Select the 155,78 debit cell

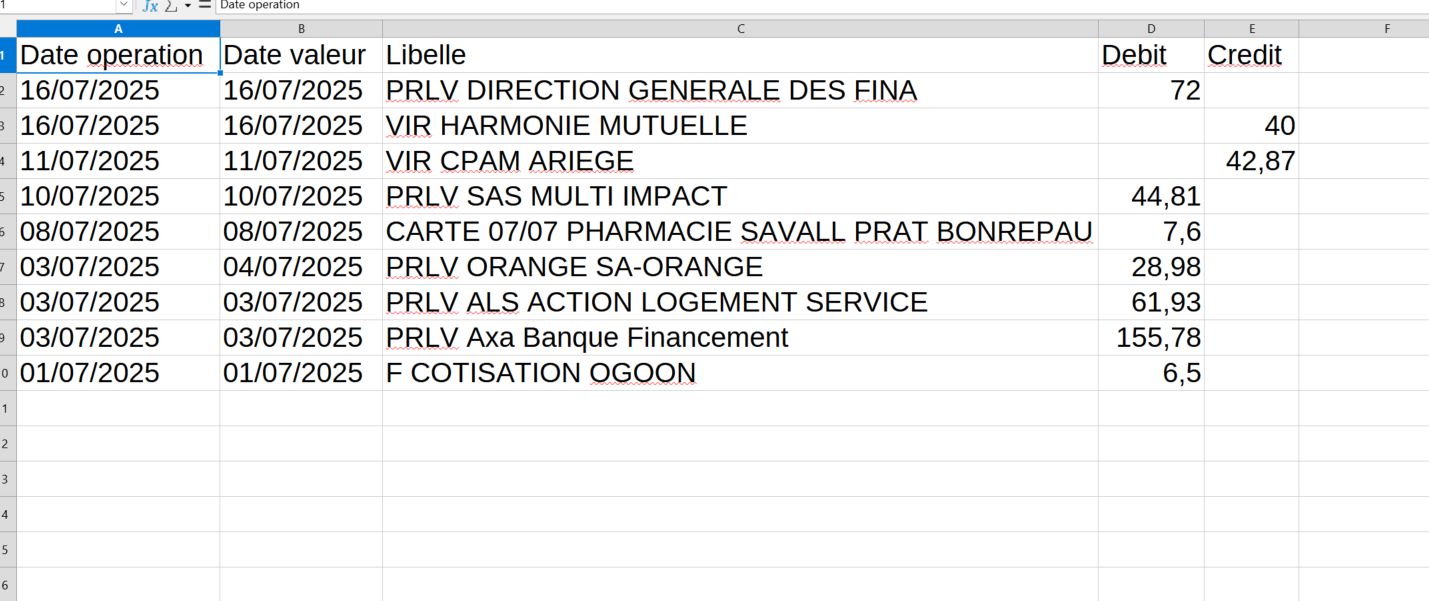(x=1151, y=338)
